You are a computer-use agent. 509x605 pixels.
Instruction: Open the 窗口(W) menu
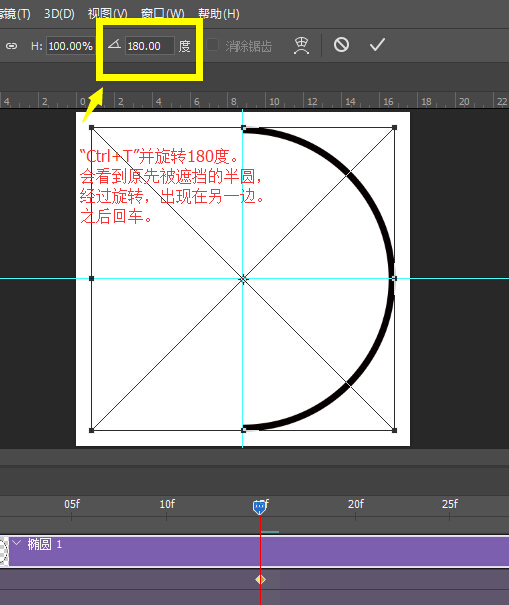tap(162, 14)
